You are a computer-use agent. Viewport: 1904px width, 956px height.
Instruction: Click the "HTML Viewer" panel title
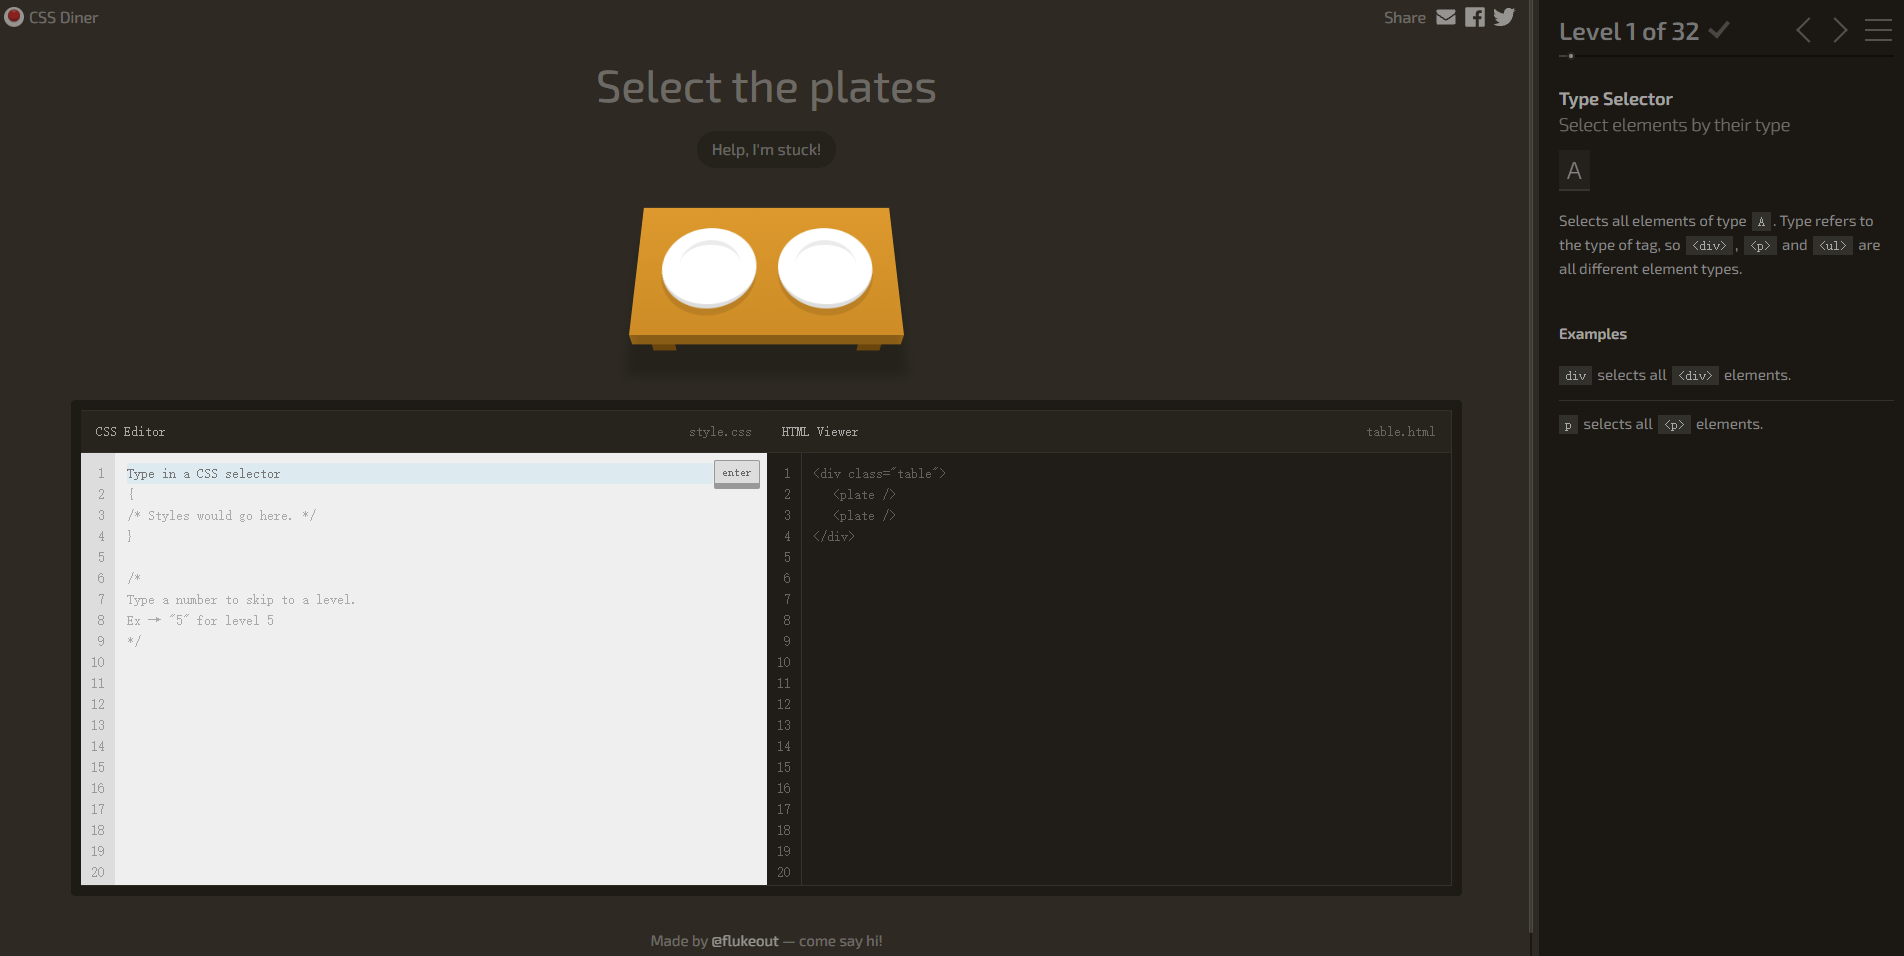820,432
